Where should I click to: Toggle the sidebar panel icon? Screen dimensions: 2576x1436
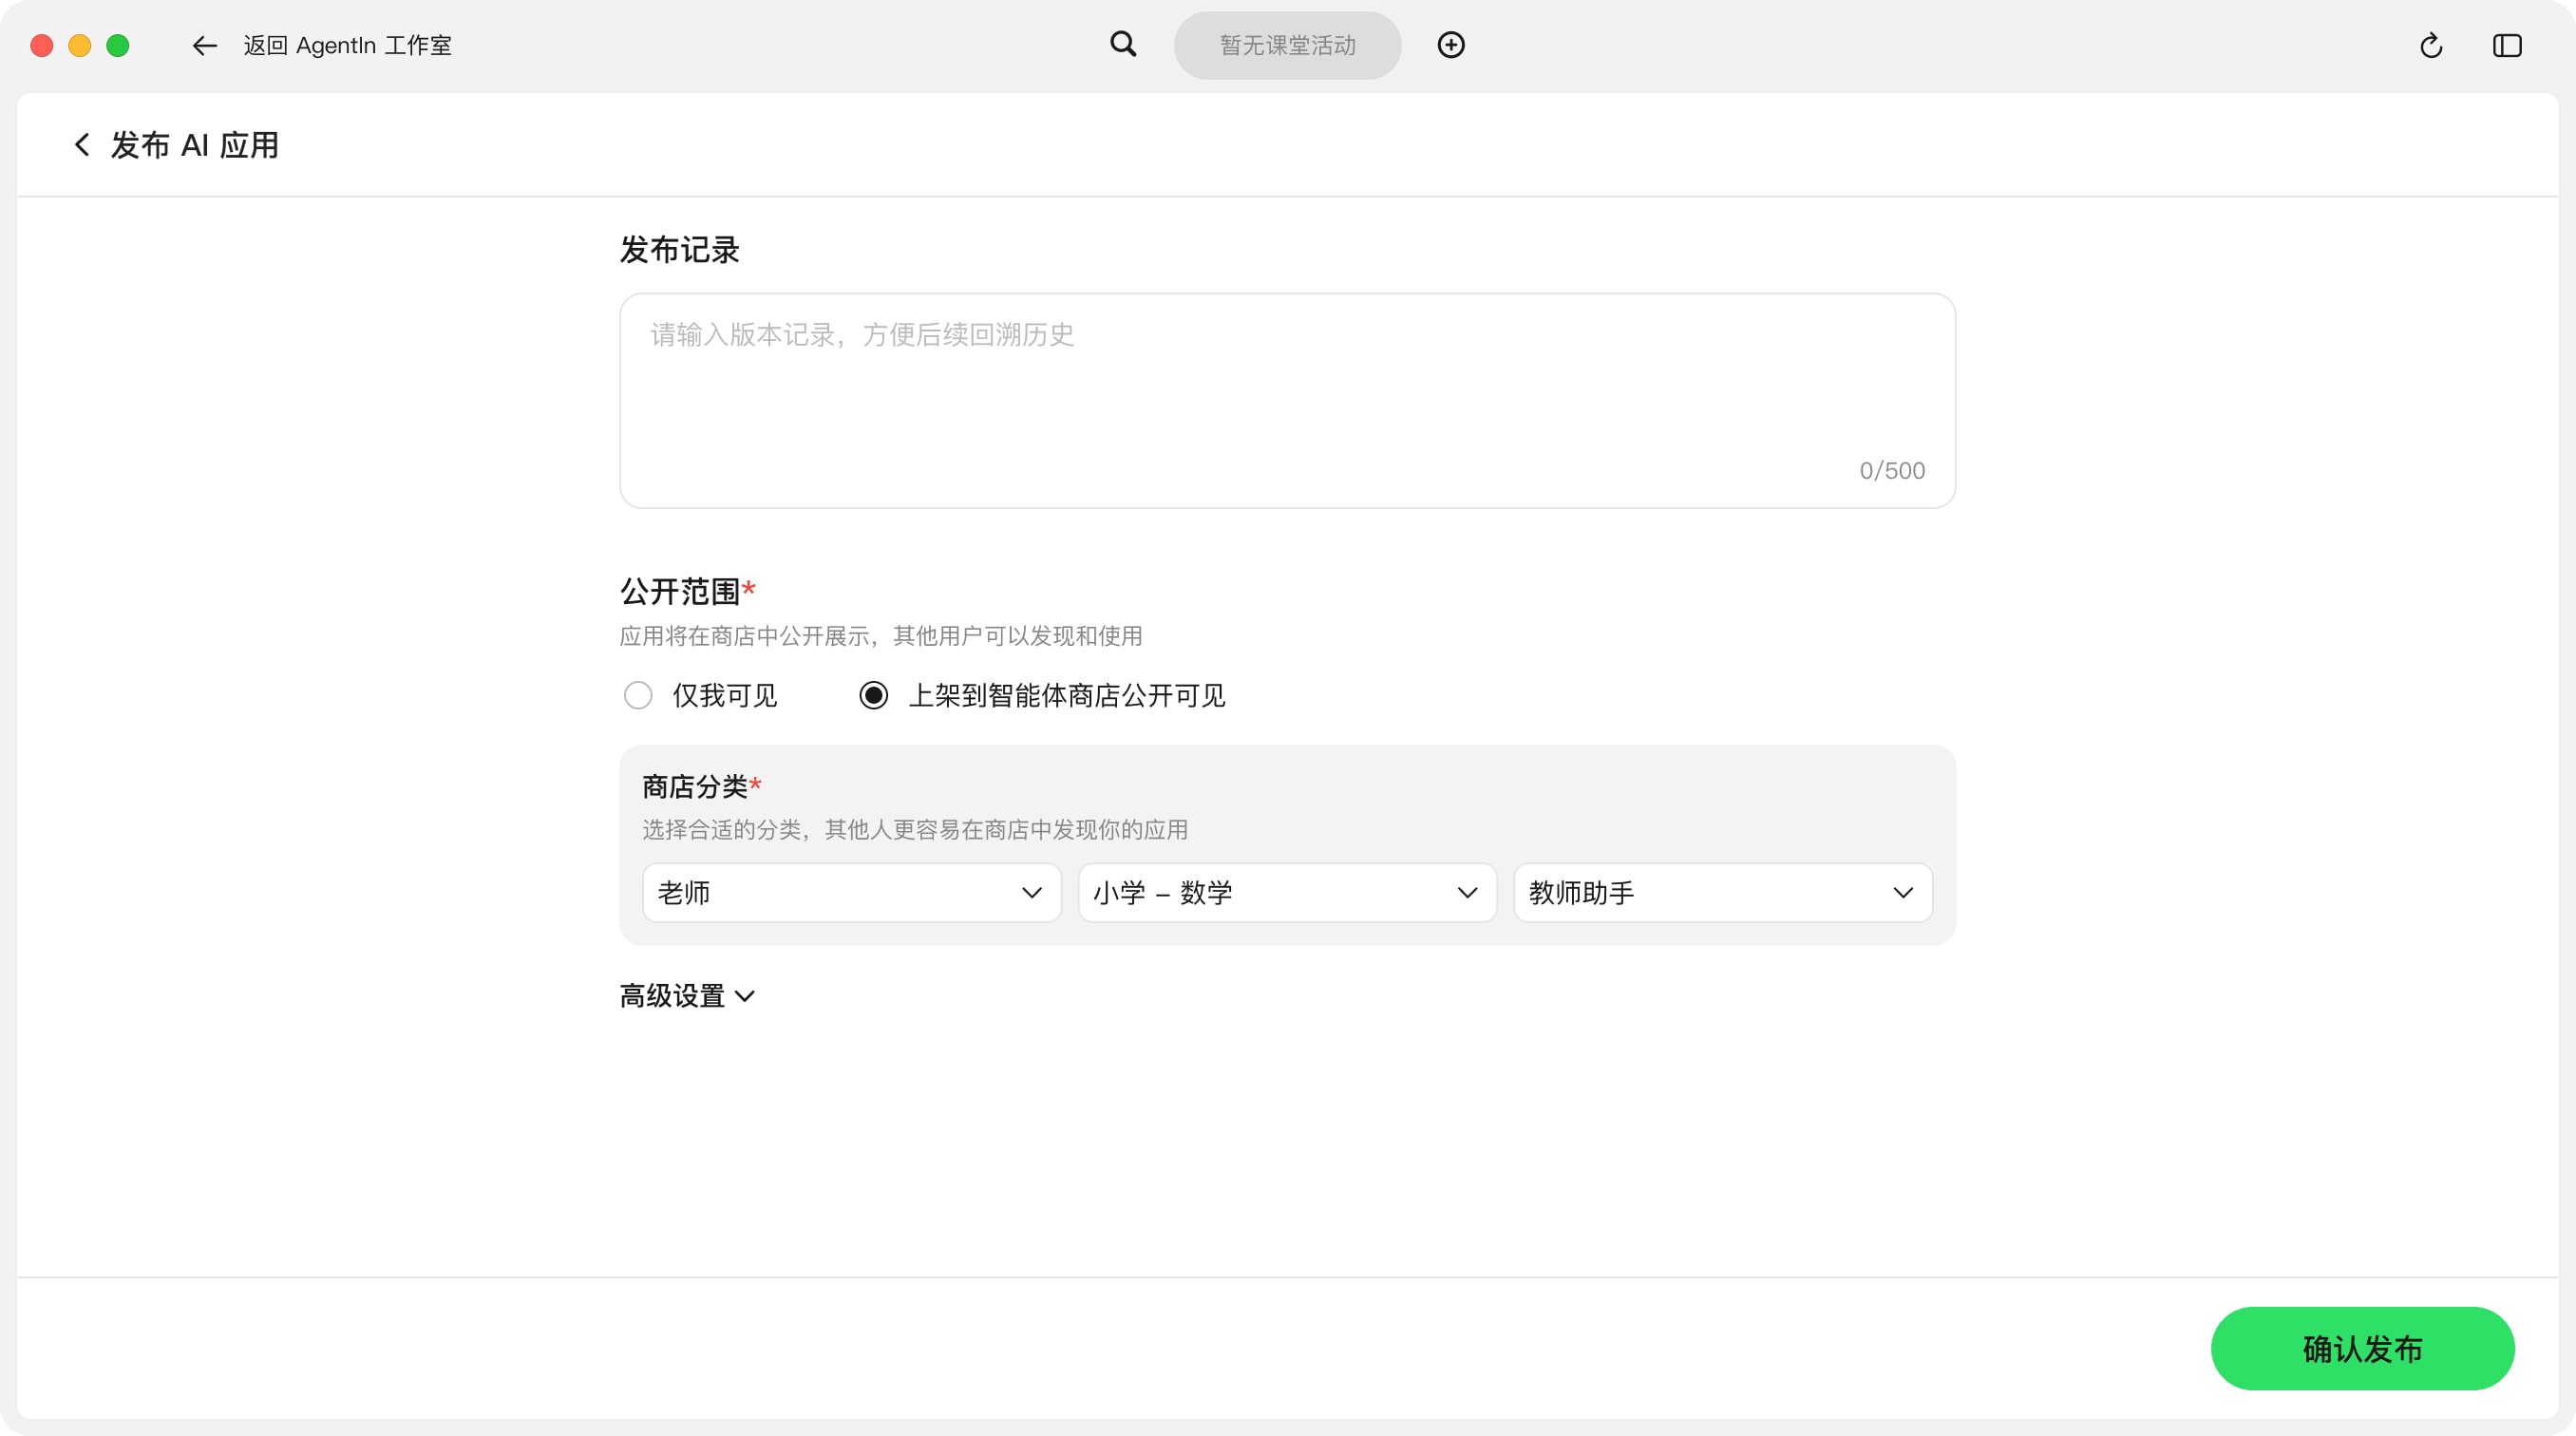[2506, 46]
